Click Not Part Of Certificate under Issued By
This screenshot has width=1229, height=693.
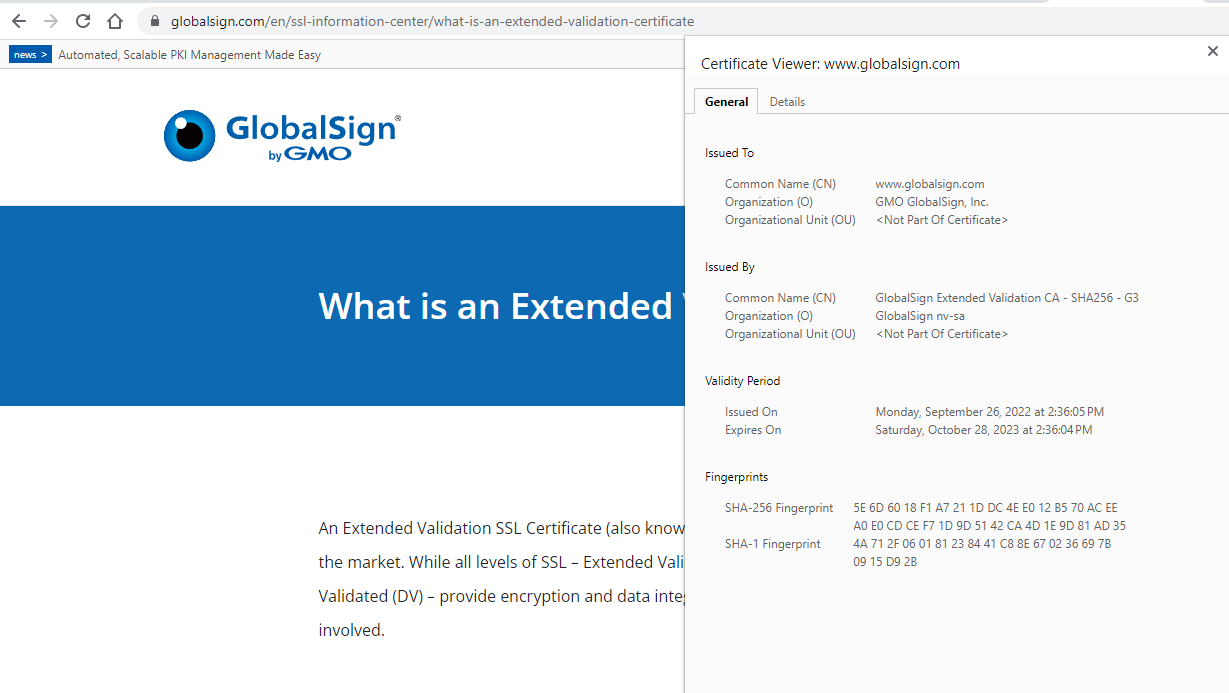click(x=942, y=334)
